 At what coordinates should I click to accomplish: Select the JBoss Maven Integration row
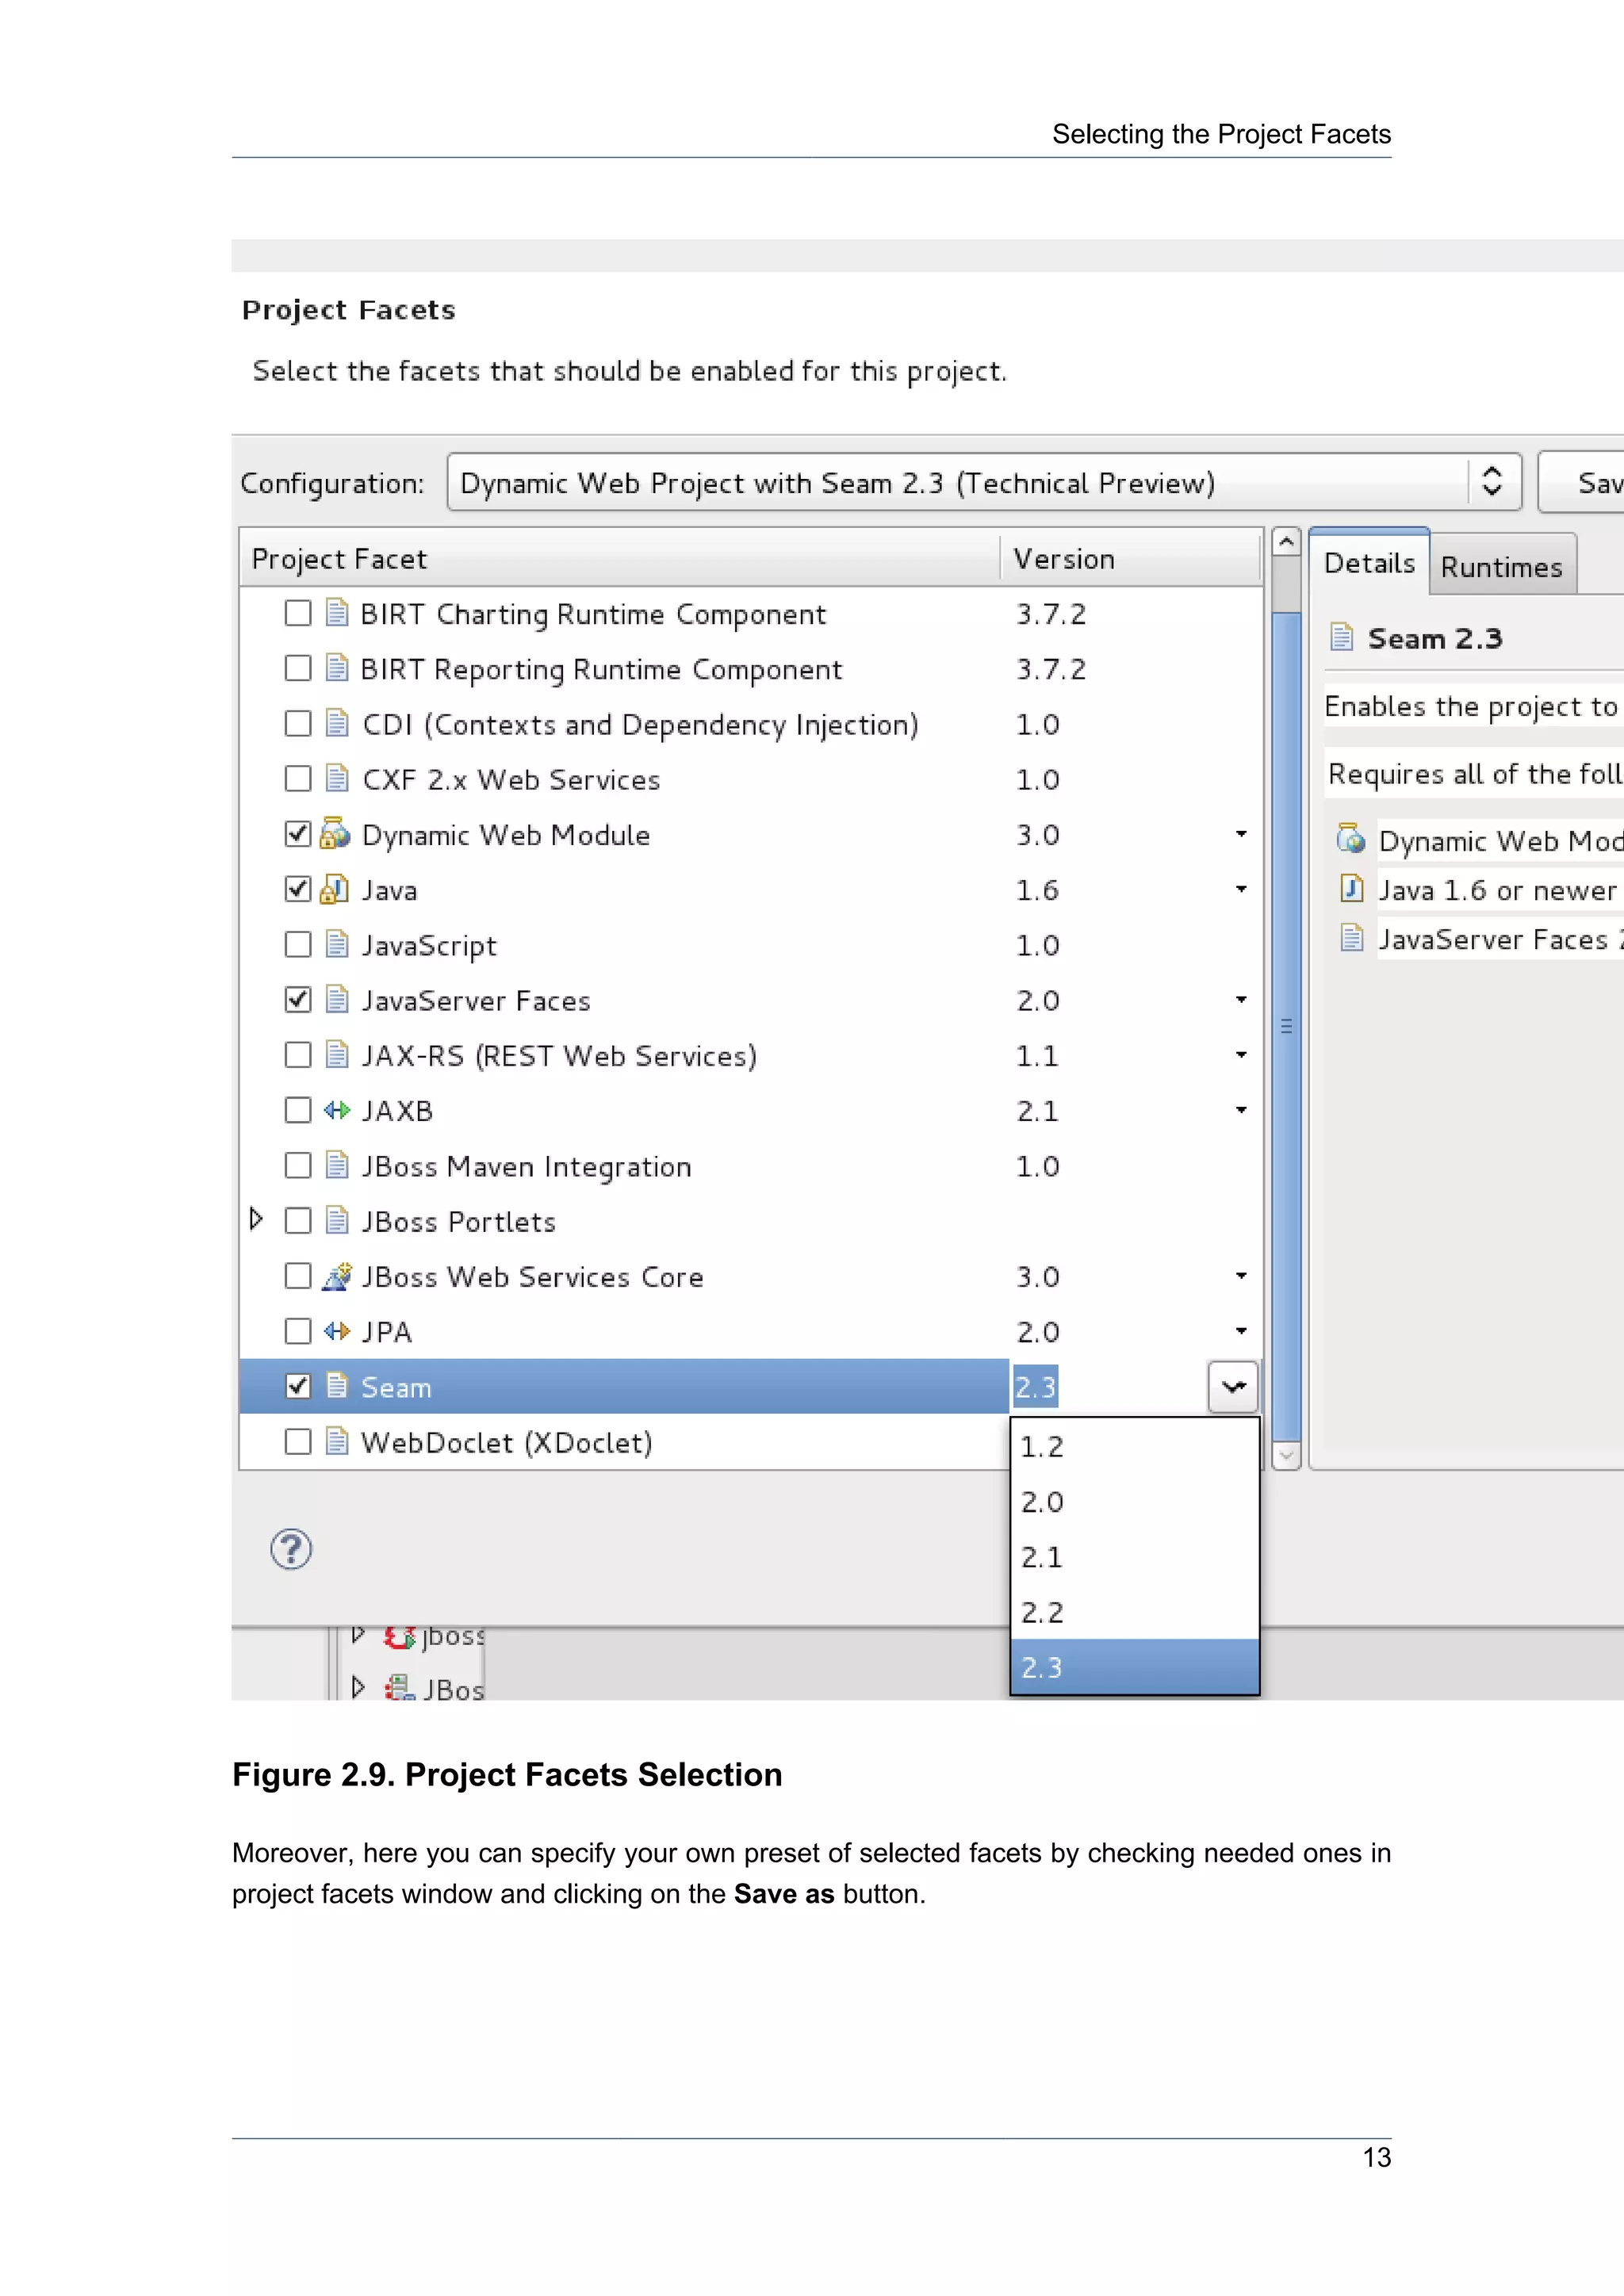pos(750,1165)
